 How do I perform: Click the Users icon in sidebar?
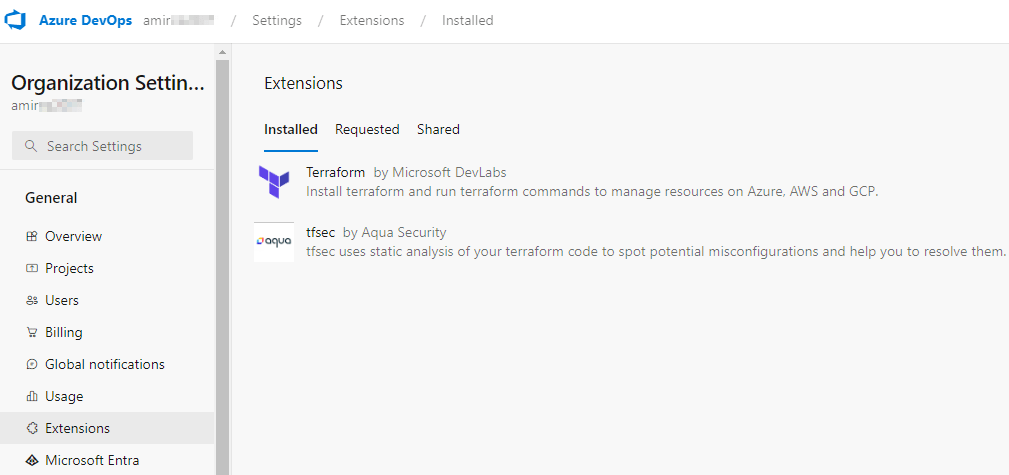tap(32, 301)
